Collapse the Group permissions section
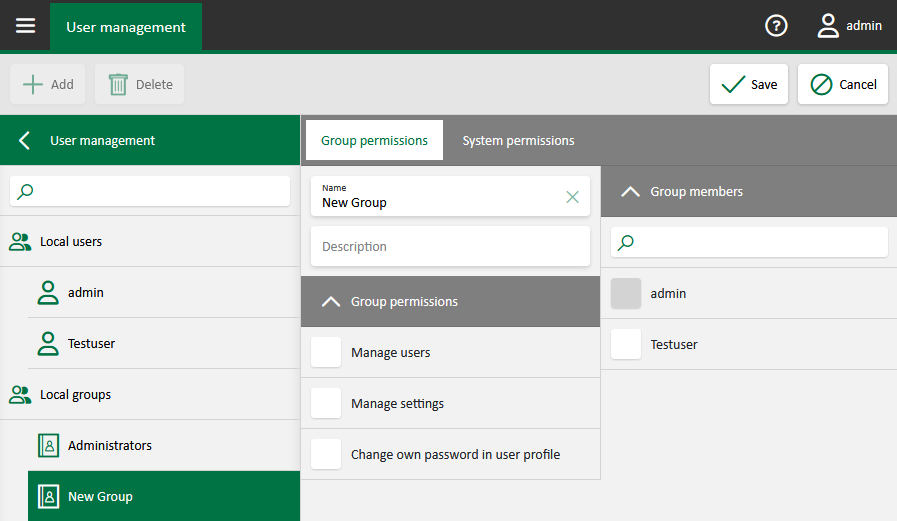Screen dimensions: 897x521 coord(331,302)
